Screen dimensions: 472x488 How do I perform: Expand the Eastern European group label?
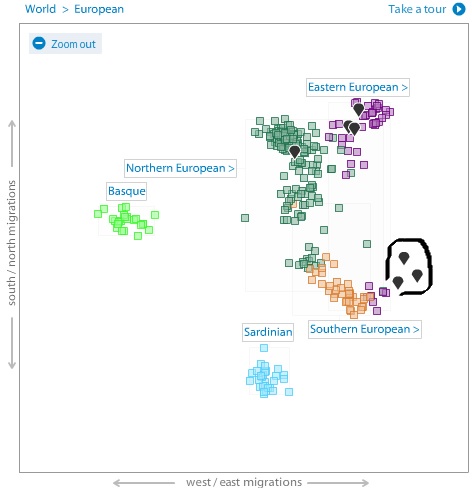[358, 87]
